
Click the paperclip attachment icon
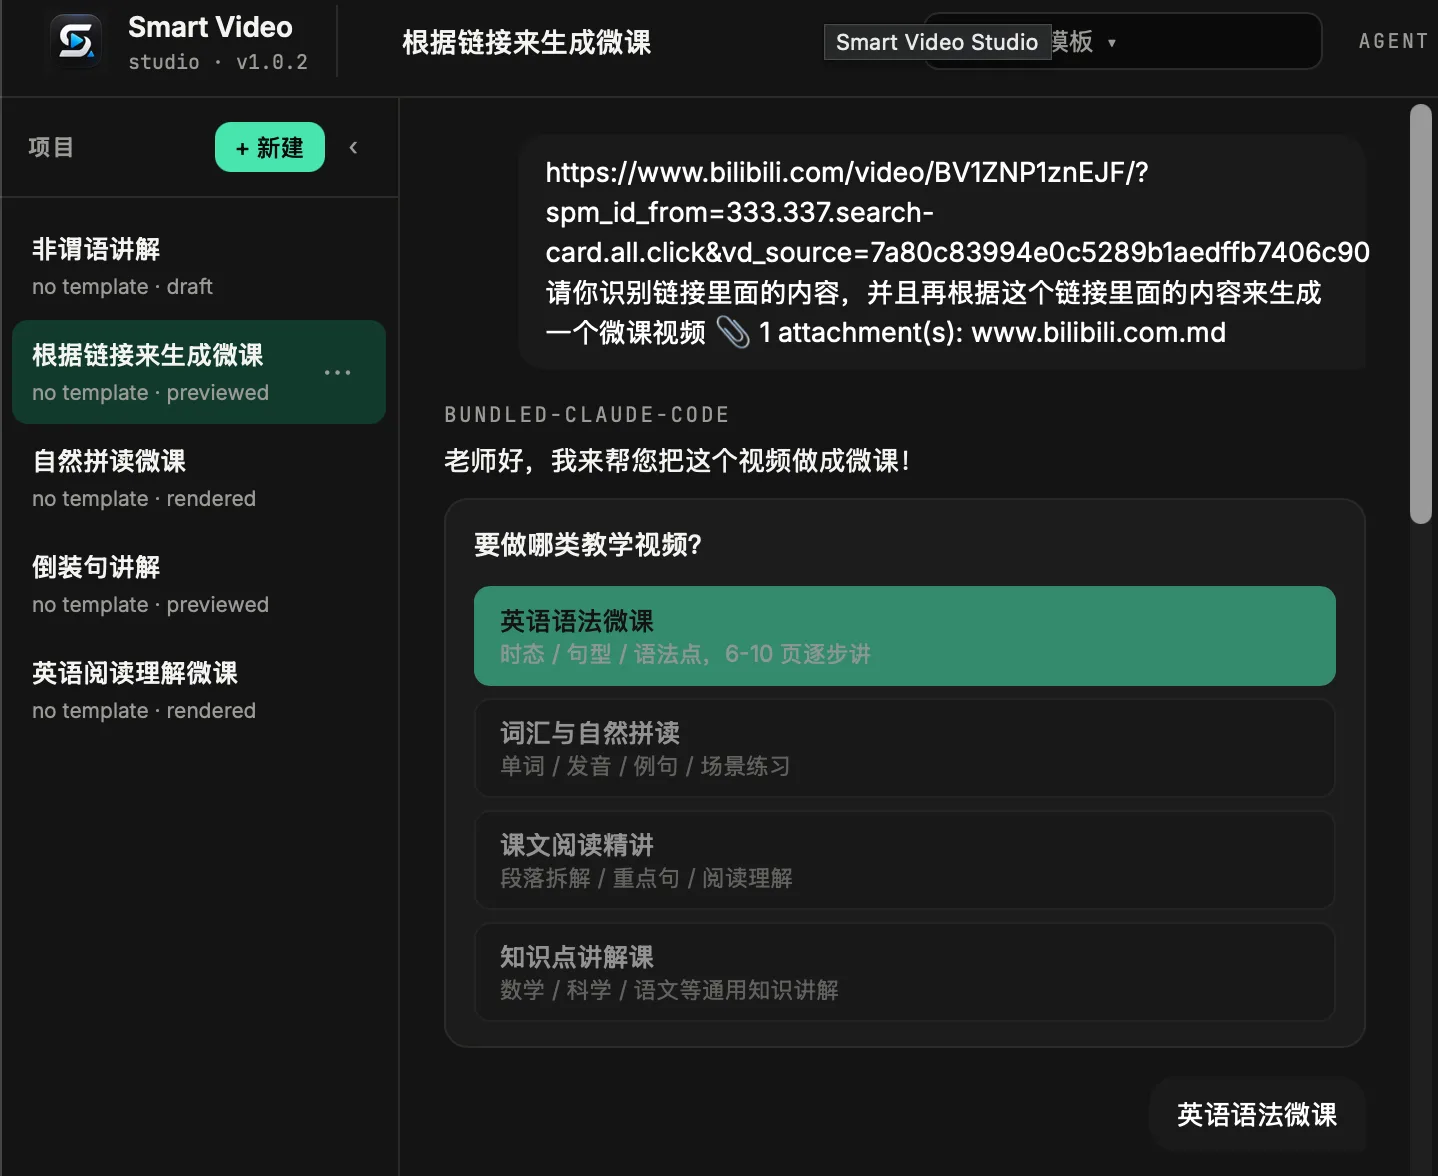pyautogui.click(x=733, y=332)
